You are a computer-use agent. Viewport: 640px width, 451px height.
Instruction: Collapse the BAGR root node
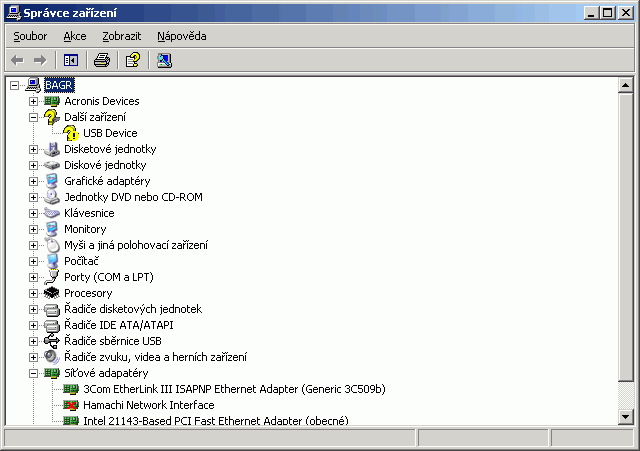pyautogui.click(x=14, y=85)
